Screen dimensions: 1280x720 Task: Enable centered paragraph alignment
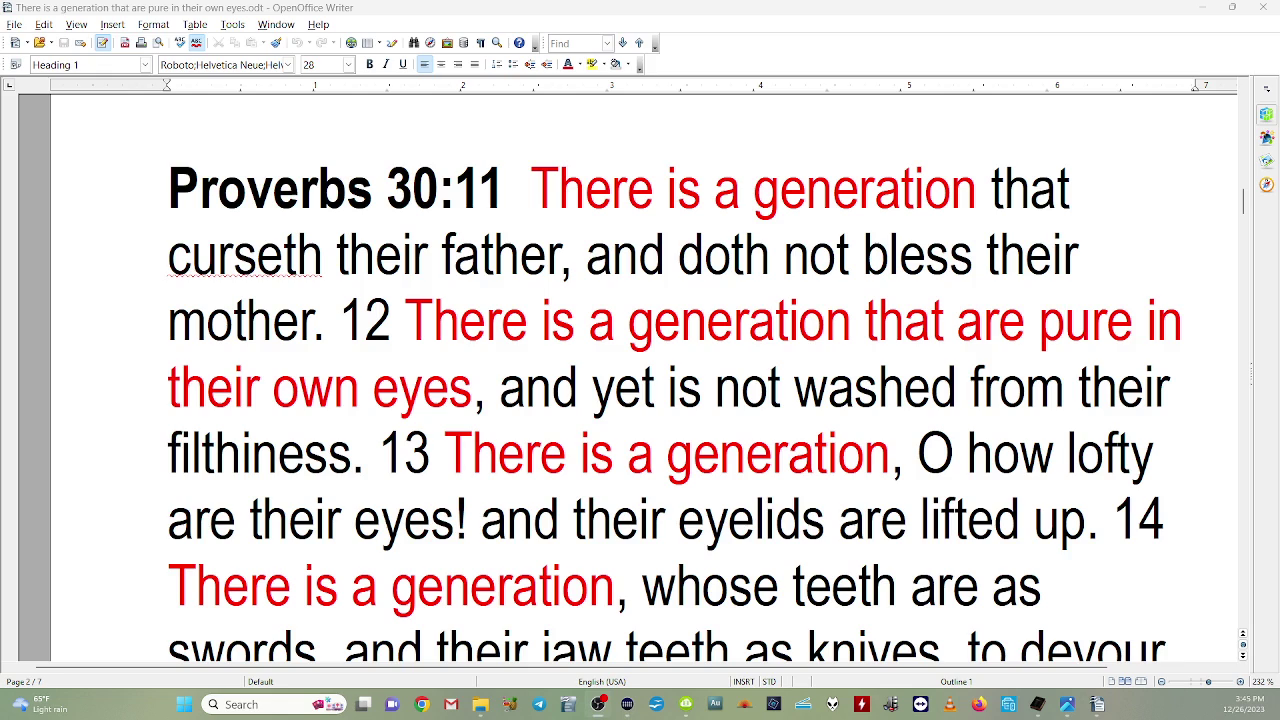coord(440,64)
